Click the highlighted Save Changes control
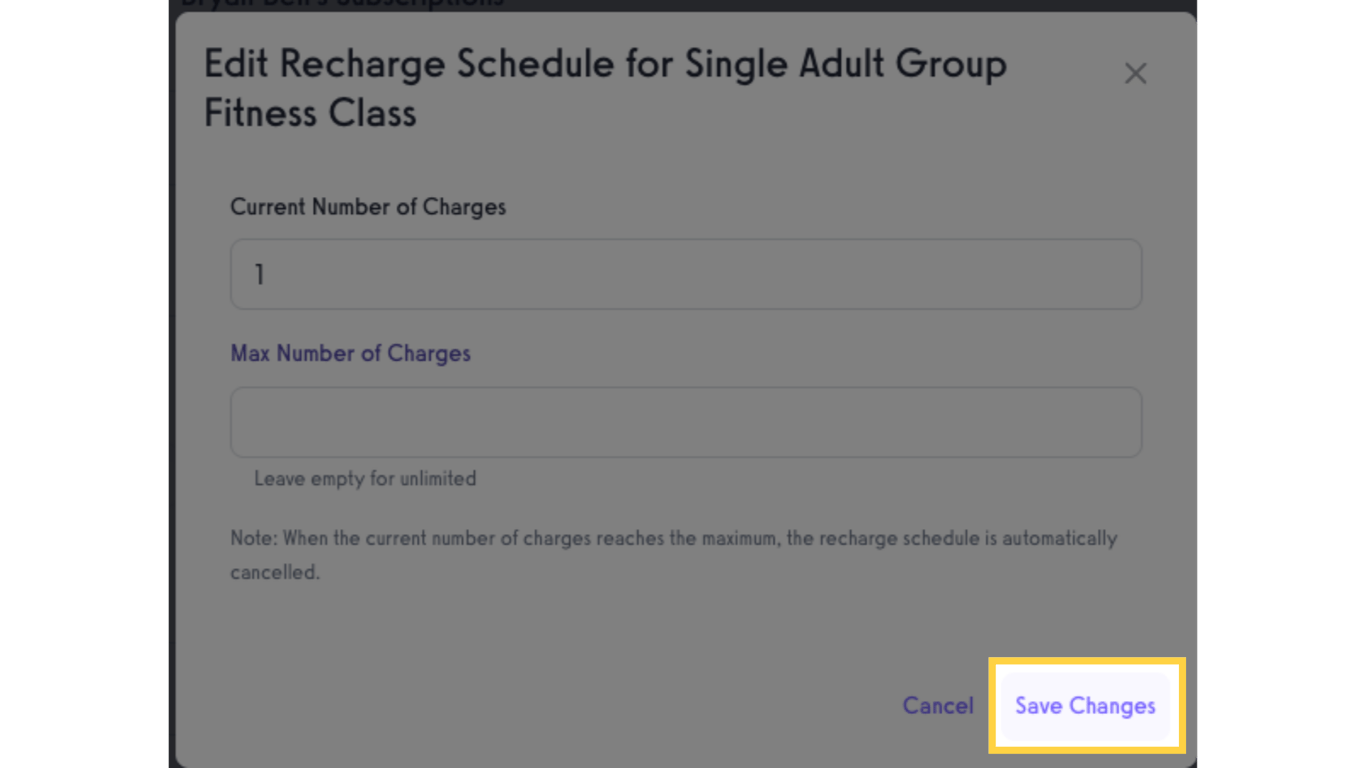 [1086, 706]
